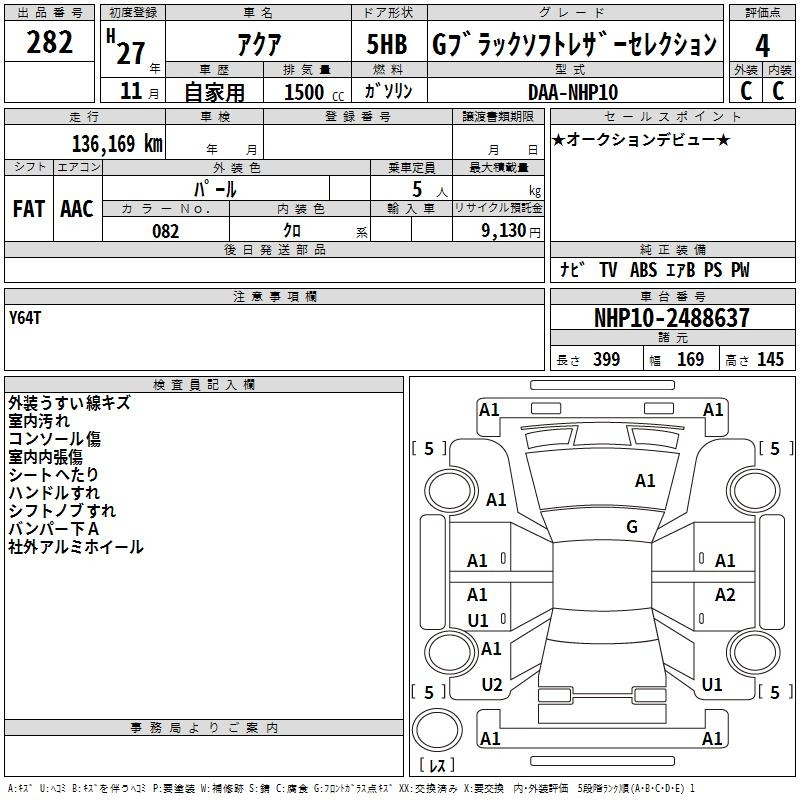
Task: Click the air conditioner value AAC
Action: tap(77, 209)
